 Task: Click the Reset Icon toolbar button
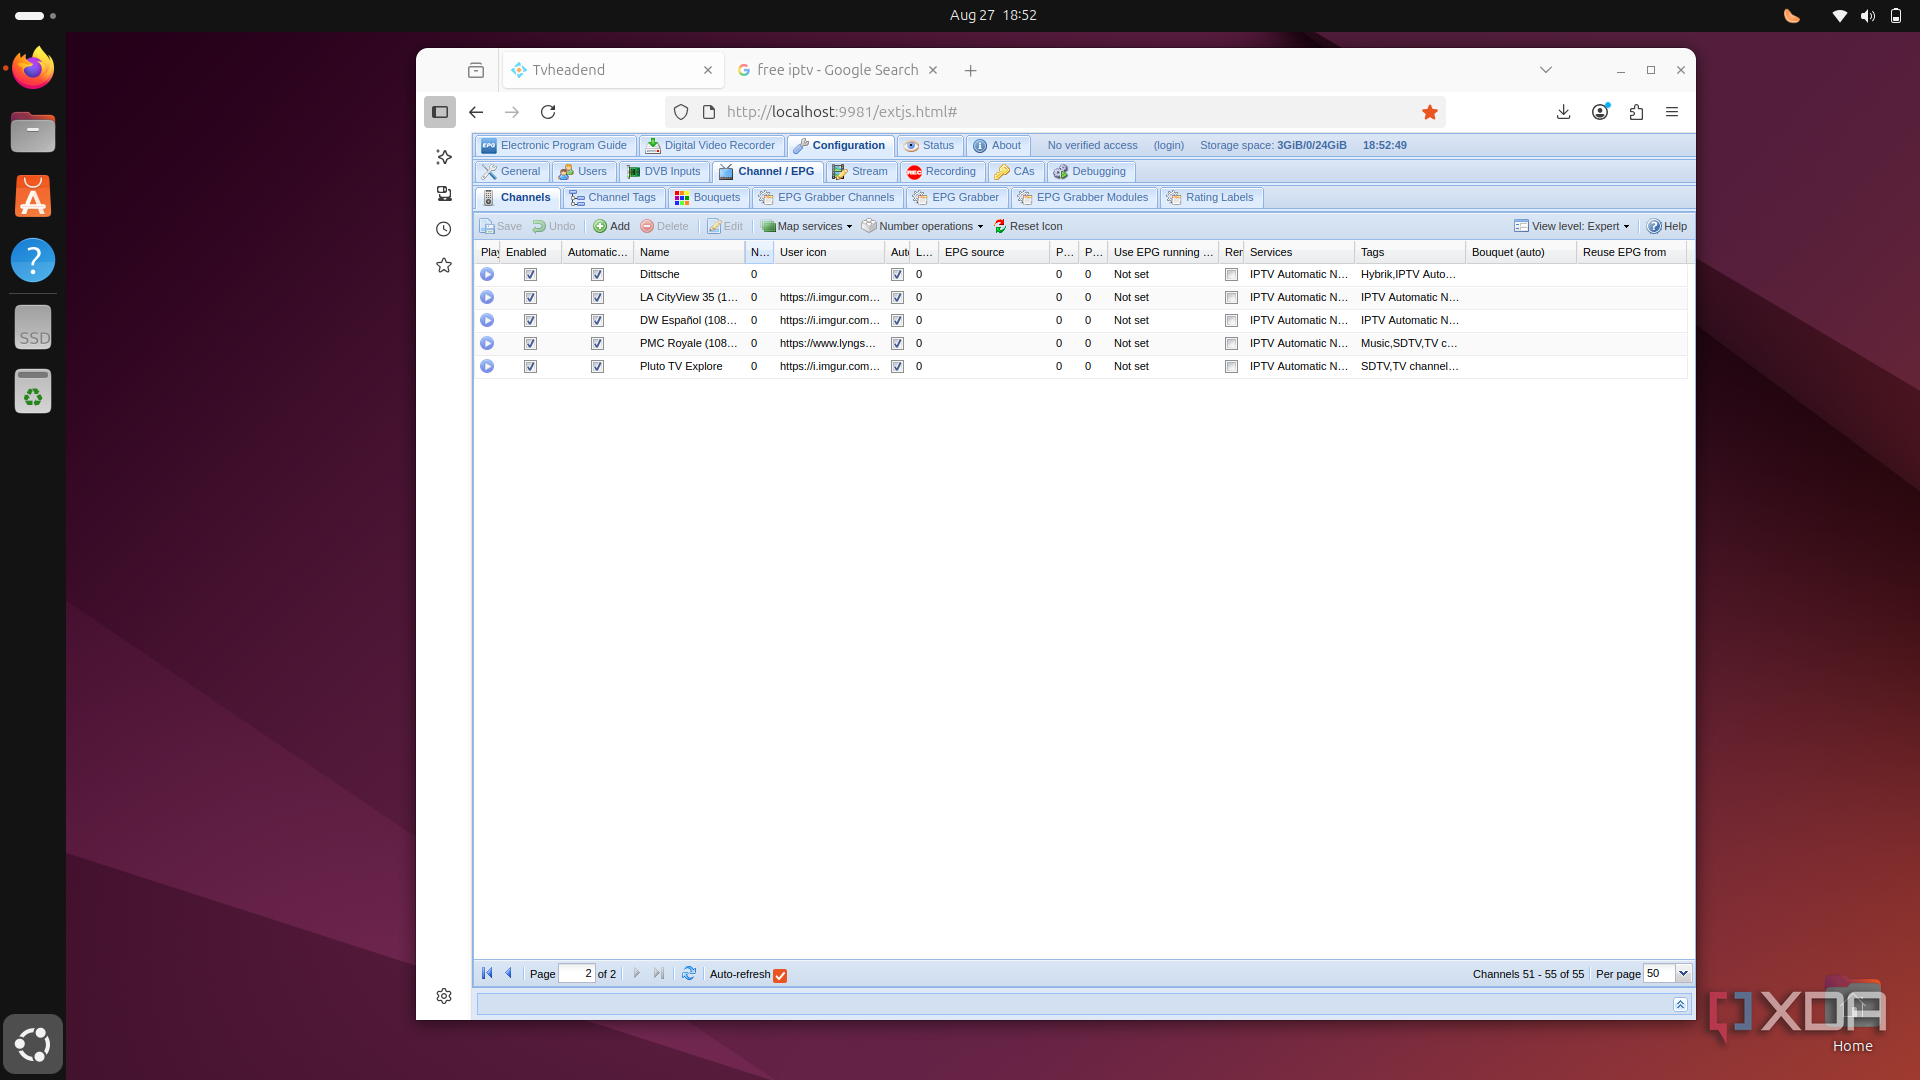tap(1028, 226)
